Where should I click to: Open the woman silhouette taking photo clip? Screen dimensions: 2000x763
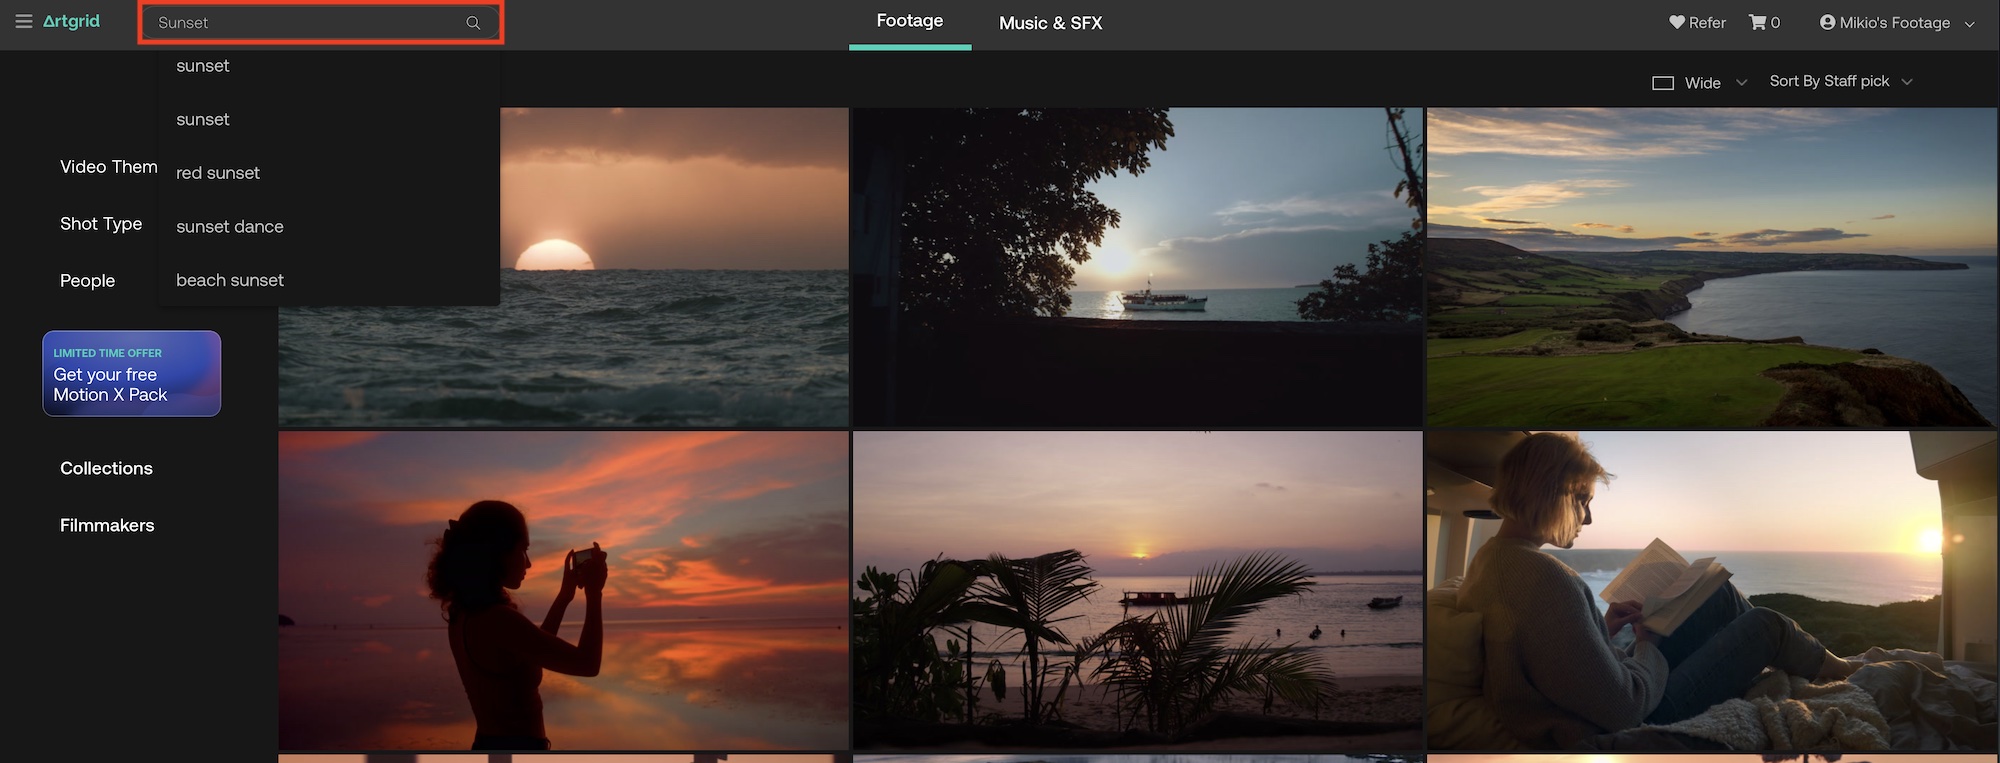click(563, 591)
